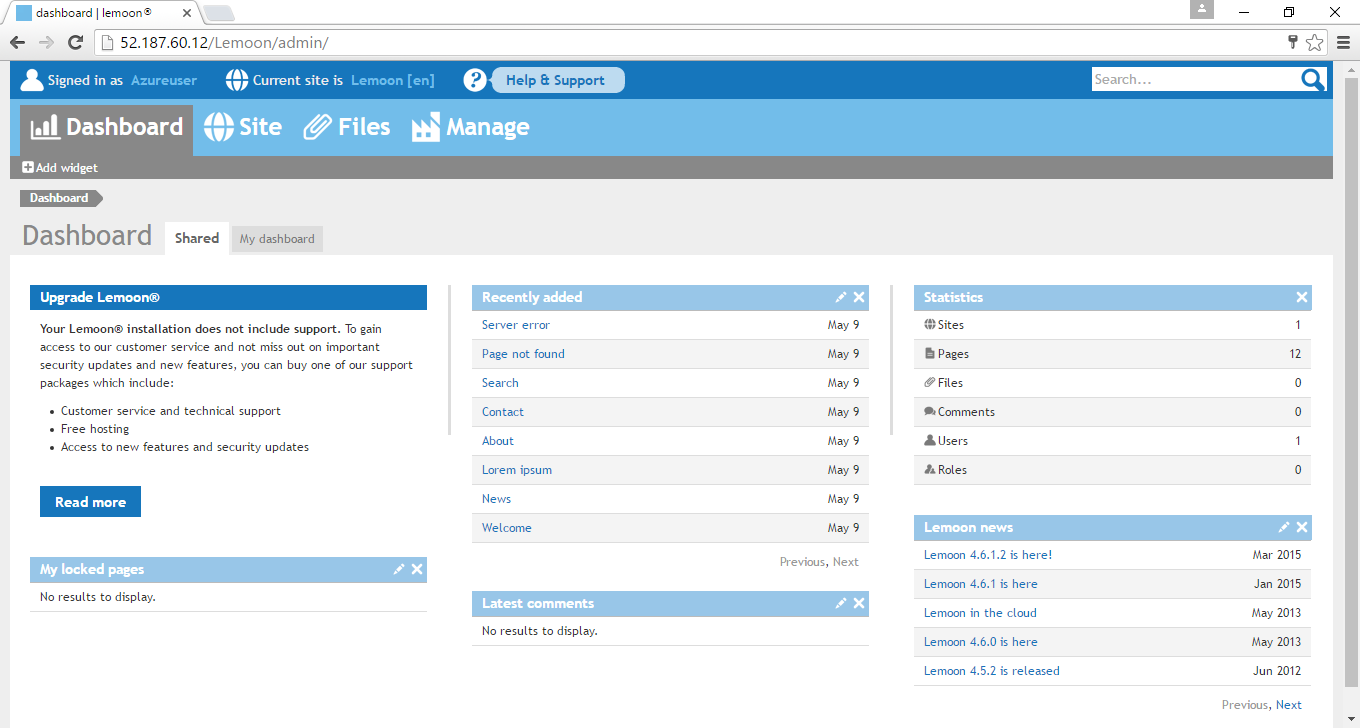Switch to My dashboard tab

click(x=277, y=239)
